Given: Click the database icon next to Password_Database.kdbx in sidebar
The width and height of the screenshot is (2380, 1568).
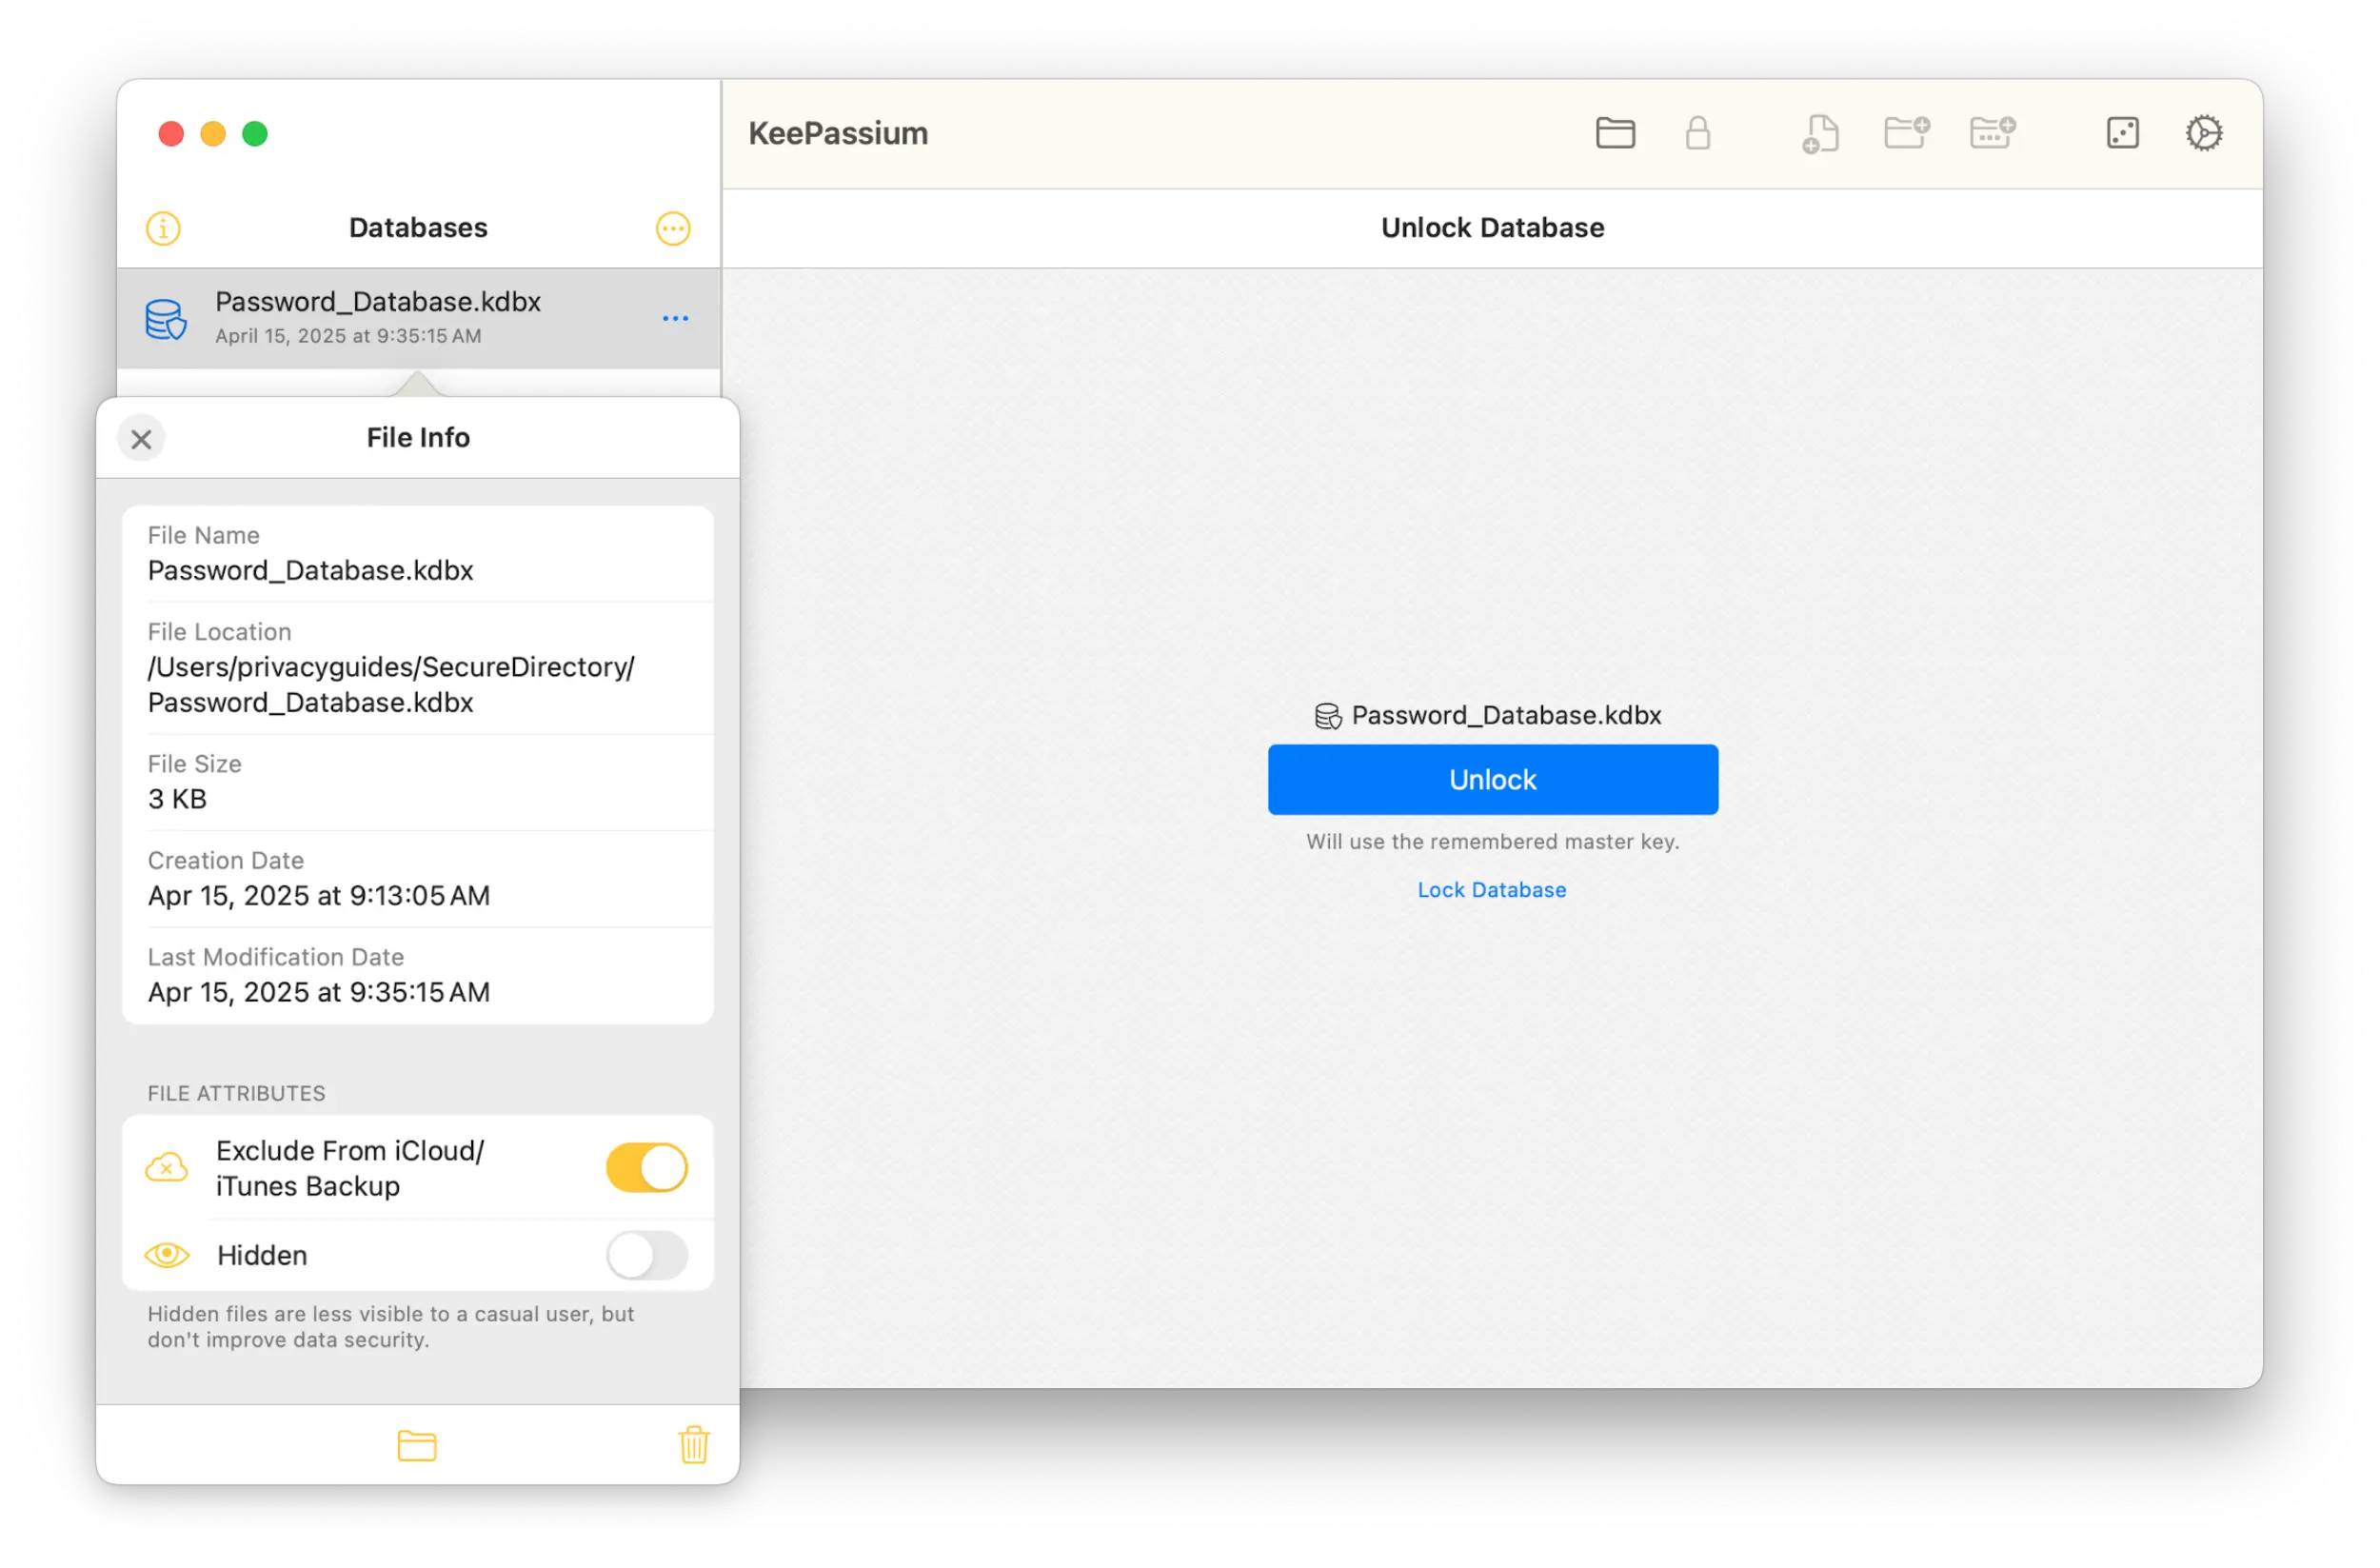Looking at the screenshot, I should point(165,318).
